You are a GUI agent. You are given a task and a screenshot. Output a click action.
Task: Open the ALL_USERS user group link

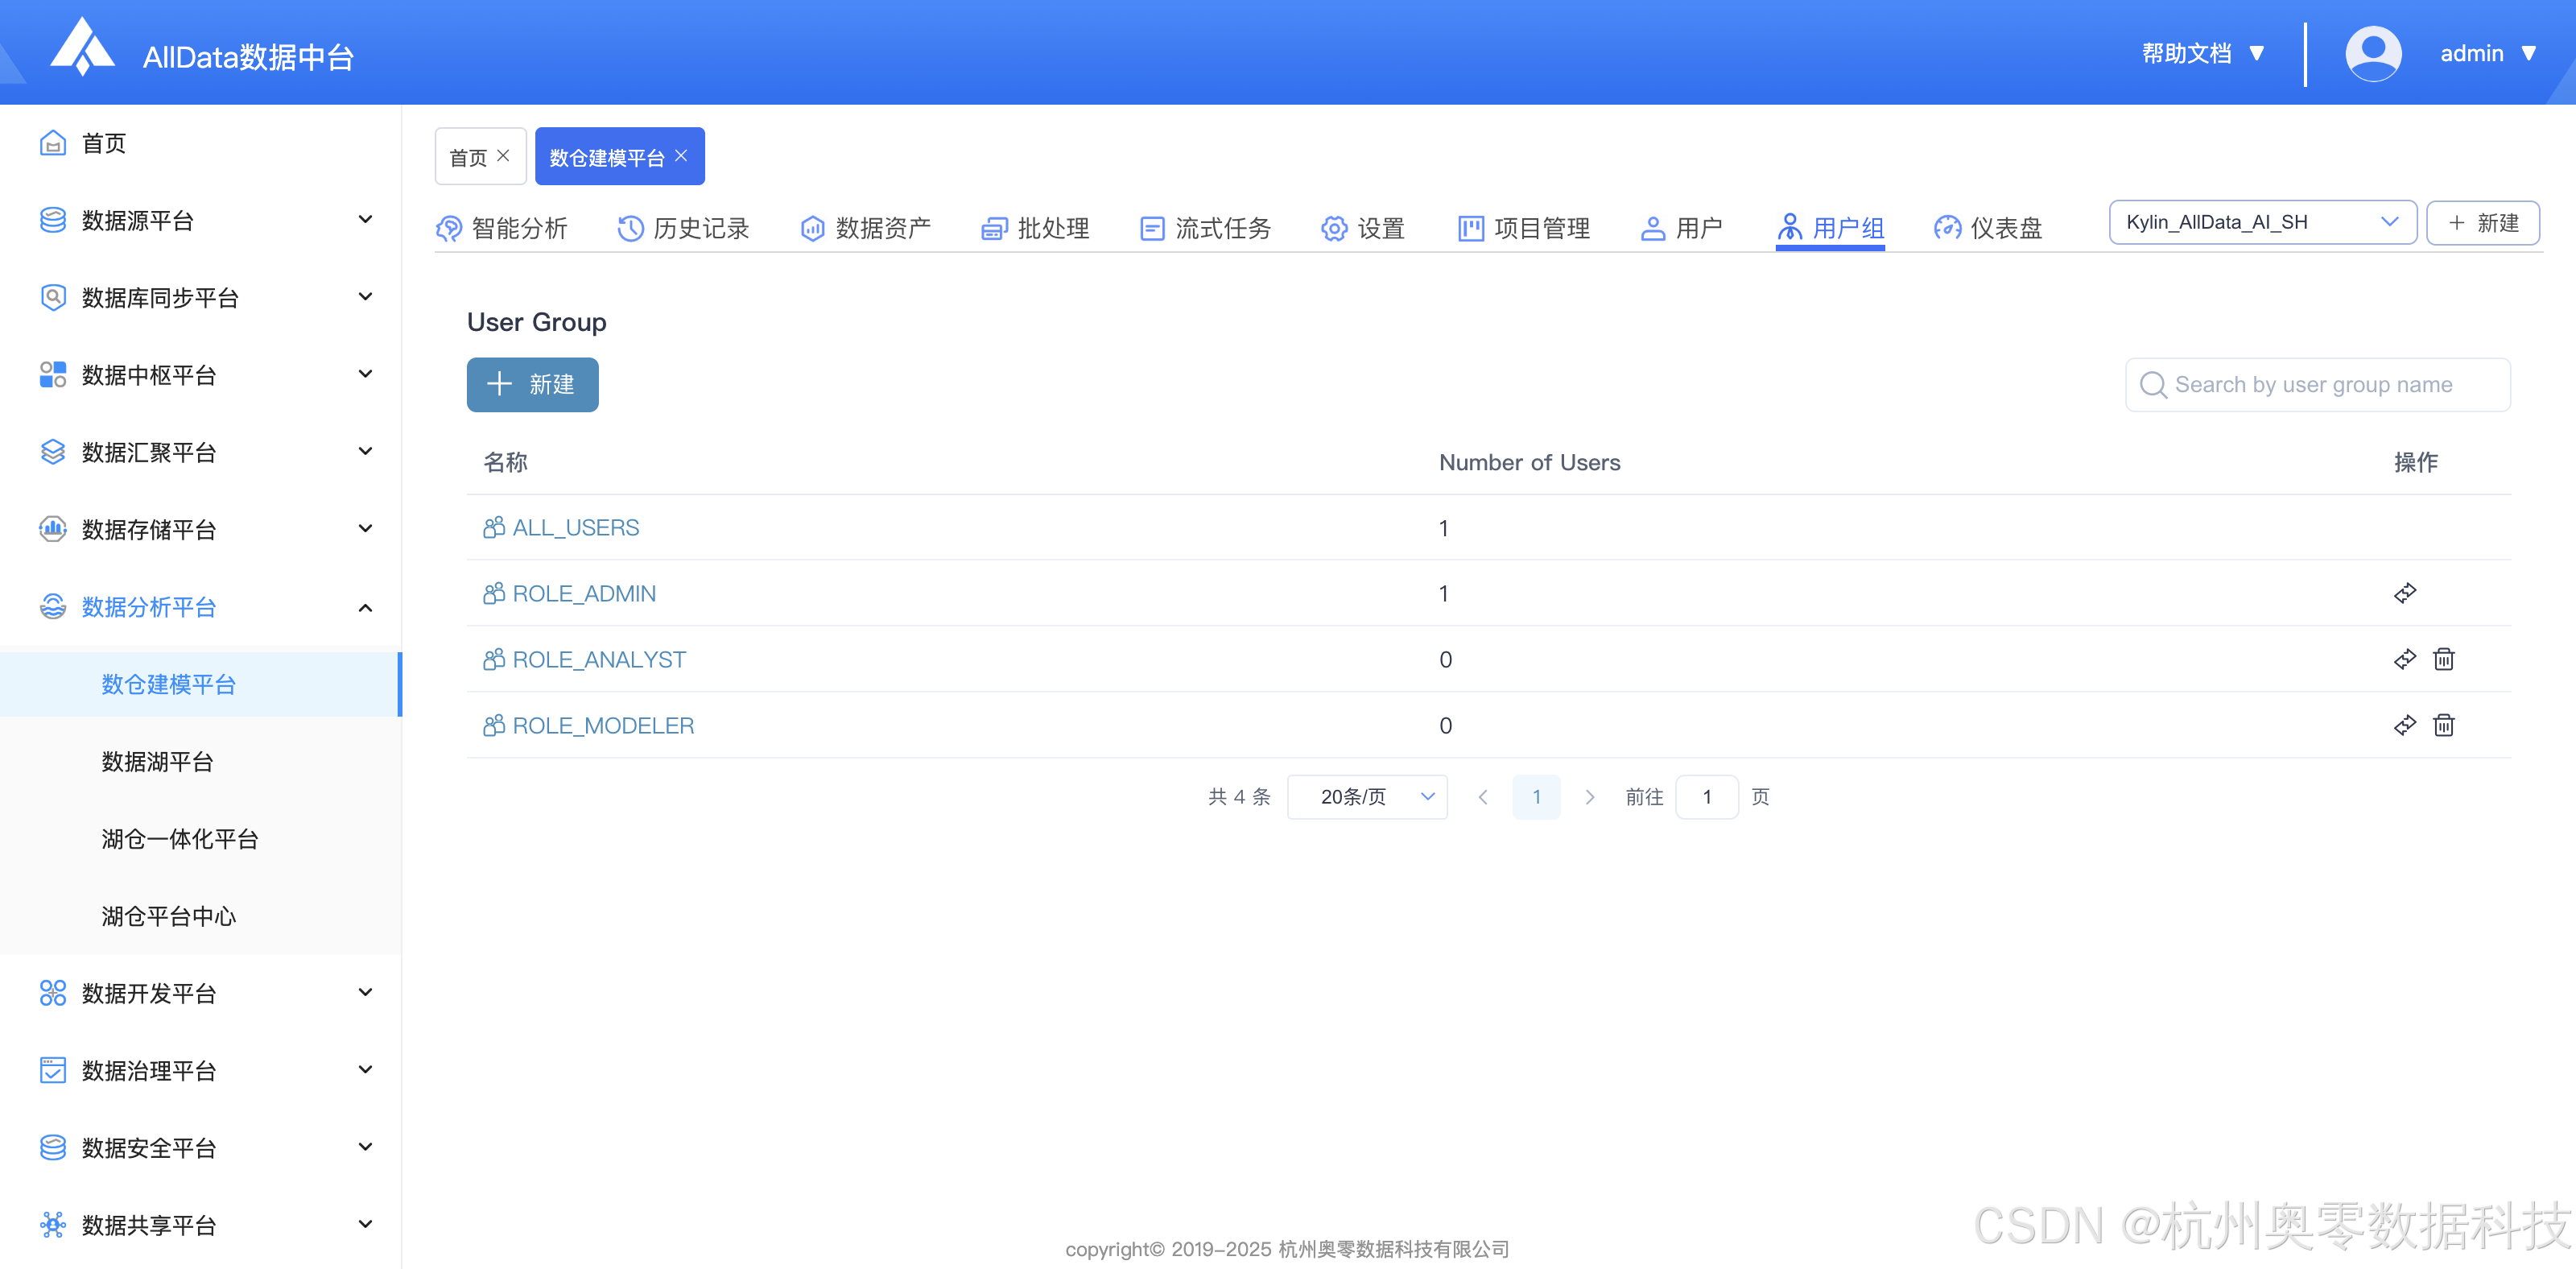click(576, 527)
